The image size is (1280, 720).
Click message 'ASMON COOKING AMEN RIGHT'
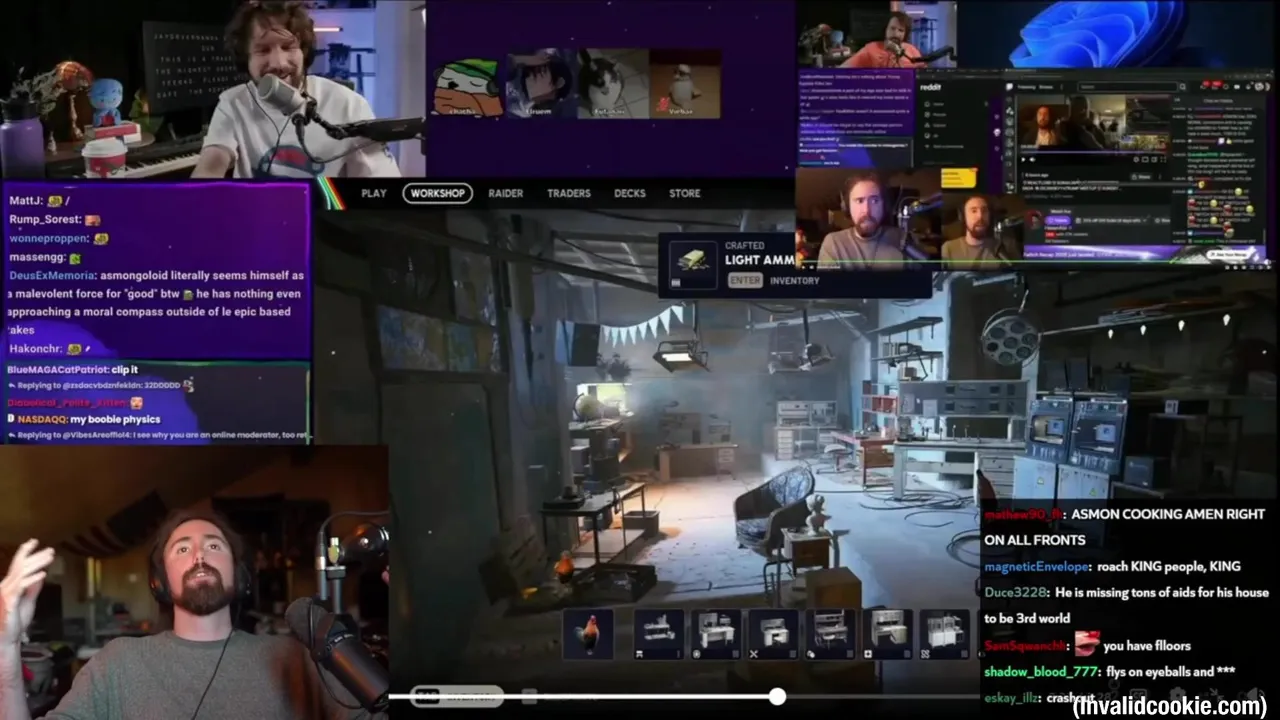pyautogui.click(x=1127, y=527)
